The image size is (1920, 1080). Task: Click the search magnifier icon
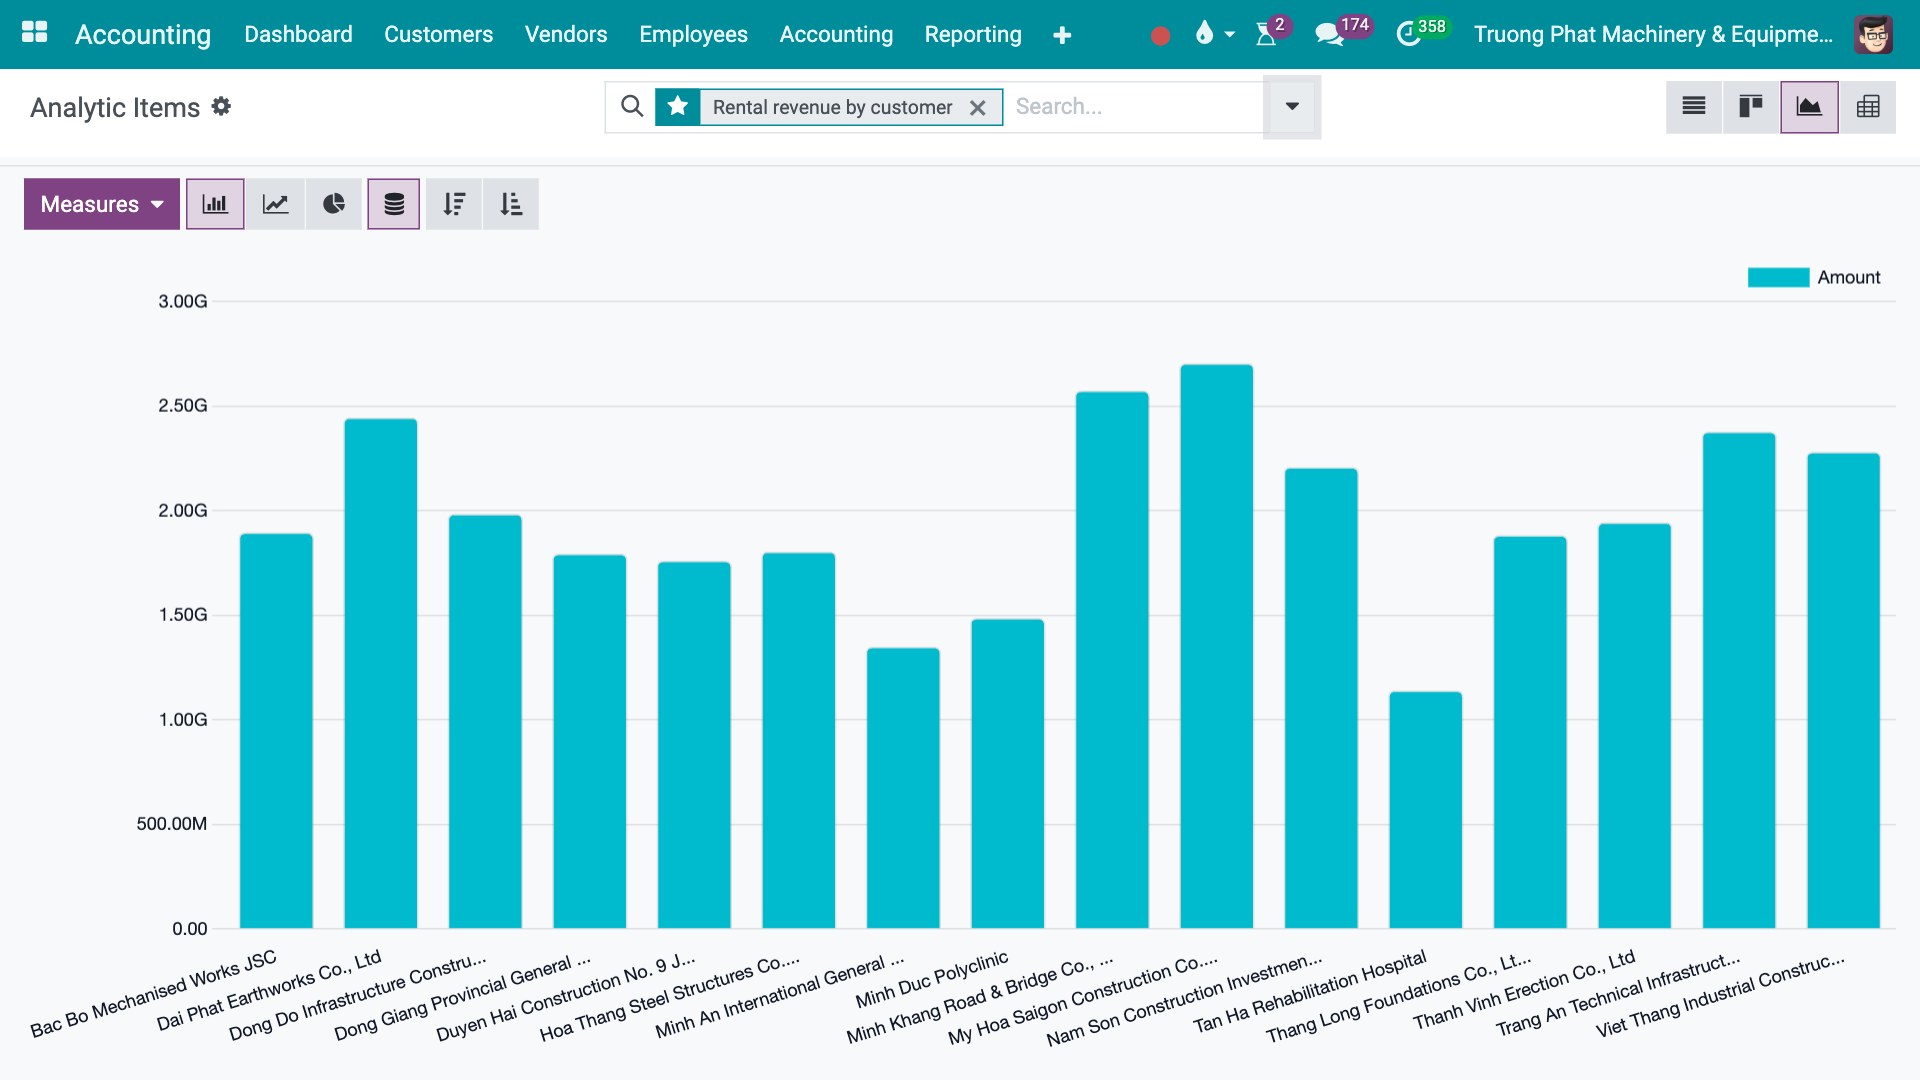click(x=632, y=106)
